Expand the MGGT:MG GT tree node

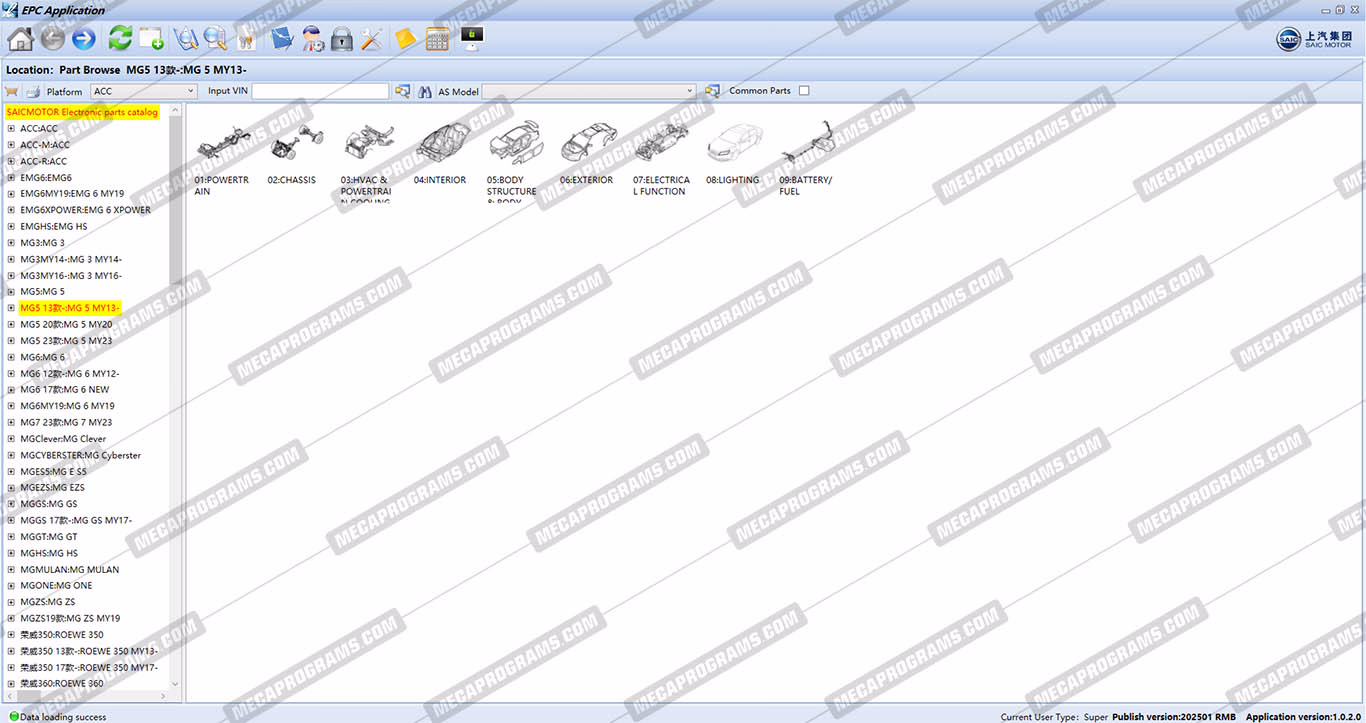(11, 537)
